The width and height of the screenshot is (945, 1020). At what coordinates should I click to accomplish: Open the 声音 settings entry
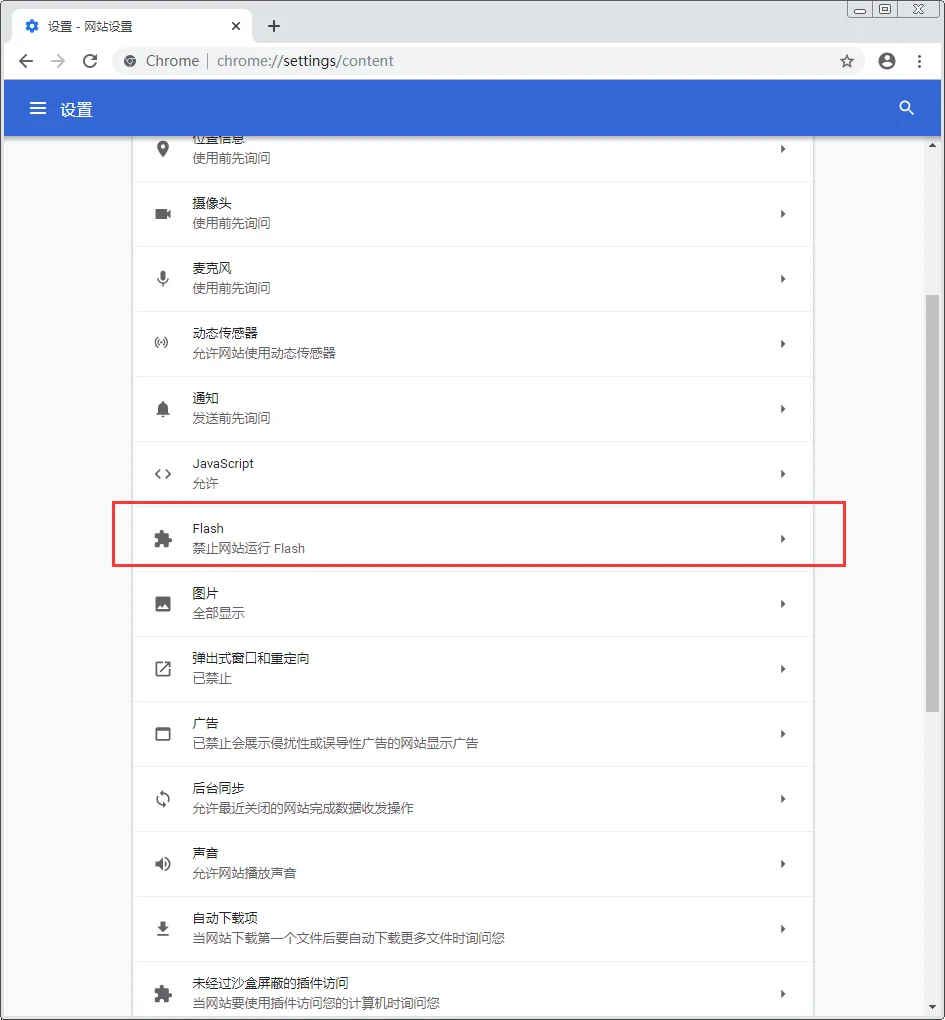[x=473, y=865]
